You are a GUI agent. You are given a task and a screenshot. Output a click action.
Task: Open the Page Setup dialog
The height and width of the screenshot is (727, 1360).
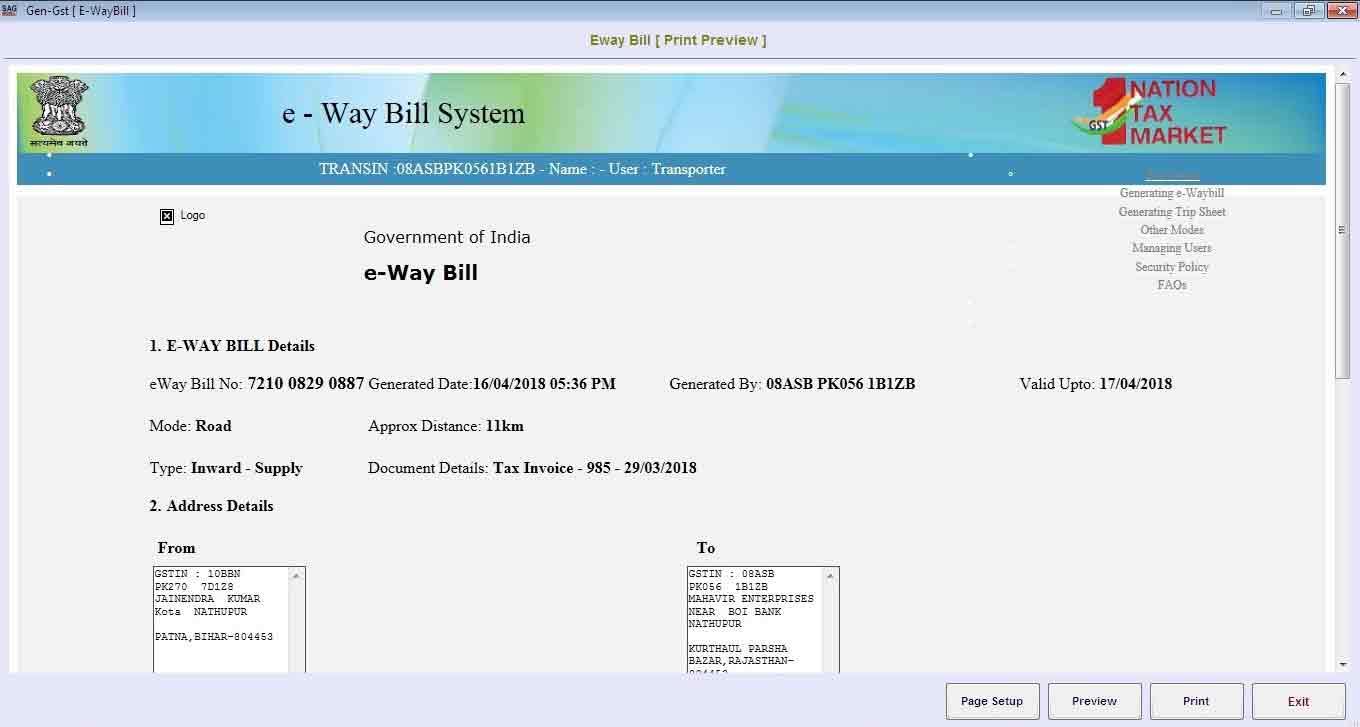(992, 701)
